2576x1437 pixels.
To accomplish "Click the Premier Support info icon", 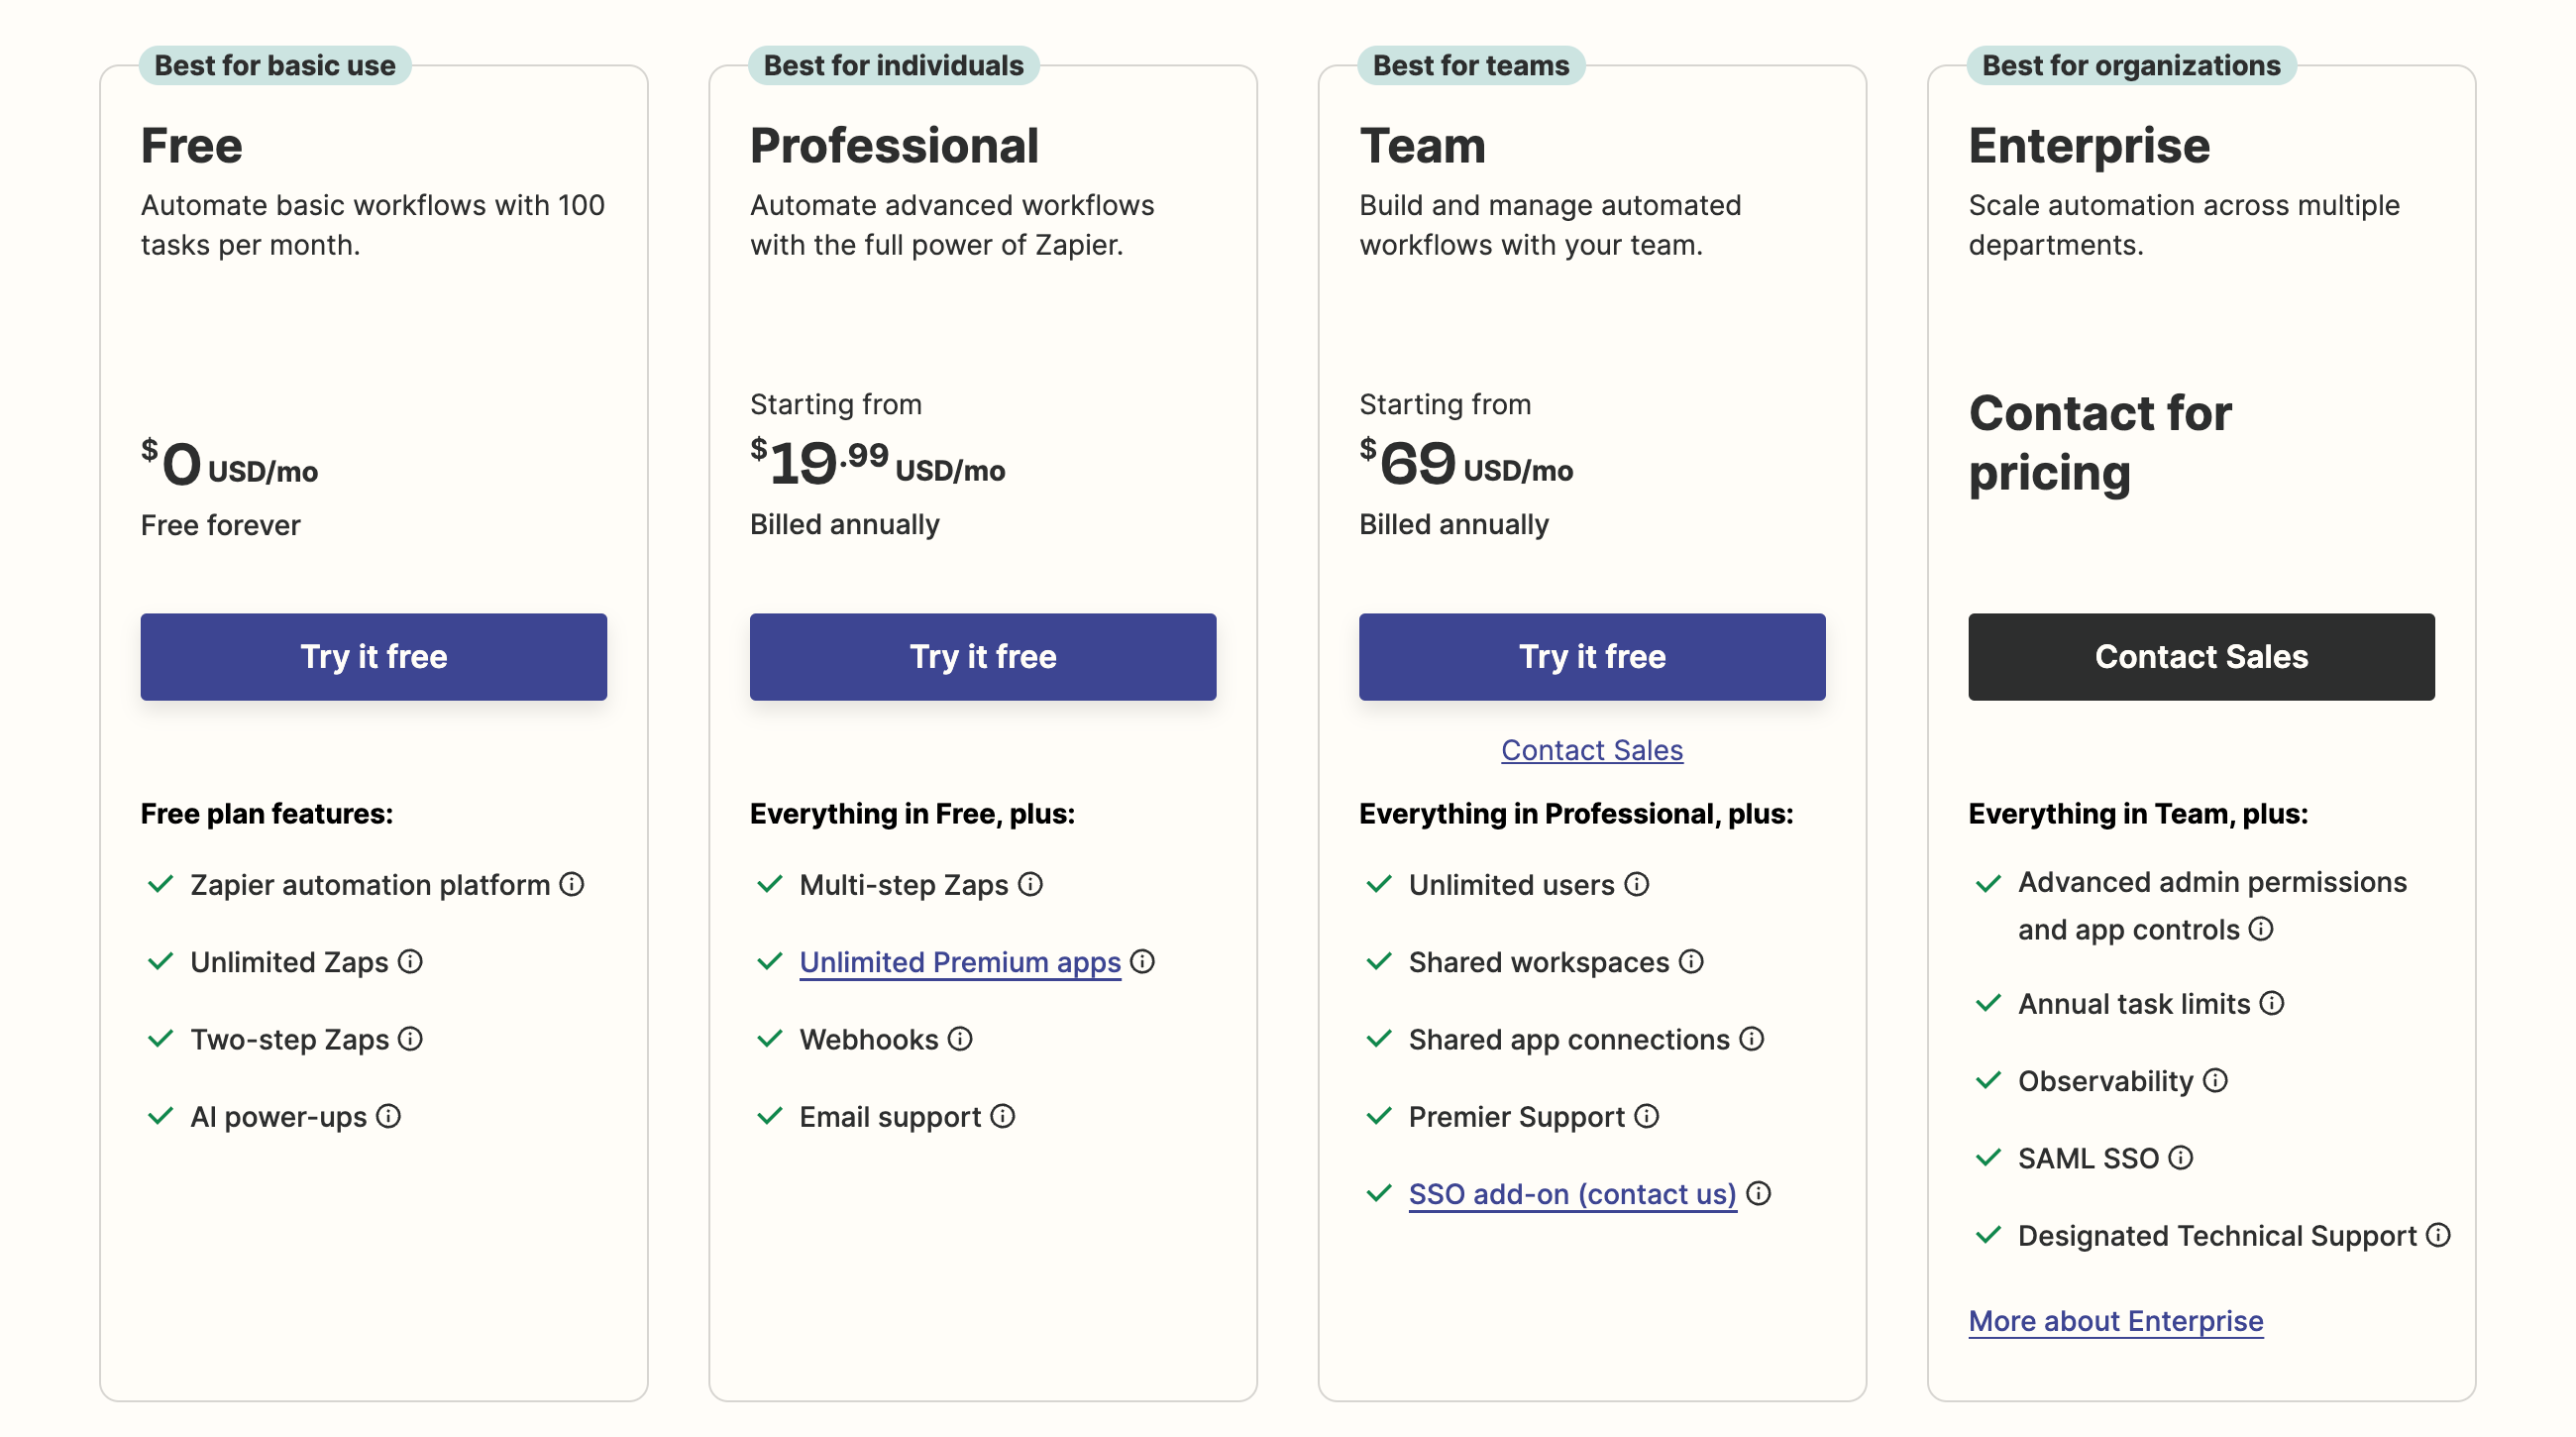I will pyautogui.click(x=1647, y=1116).
